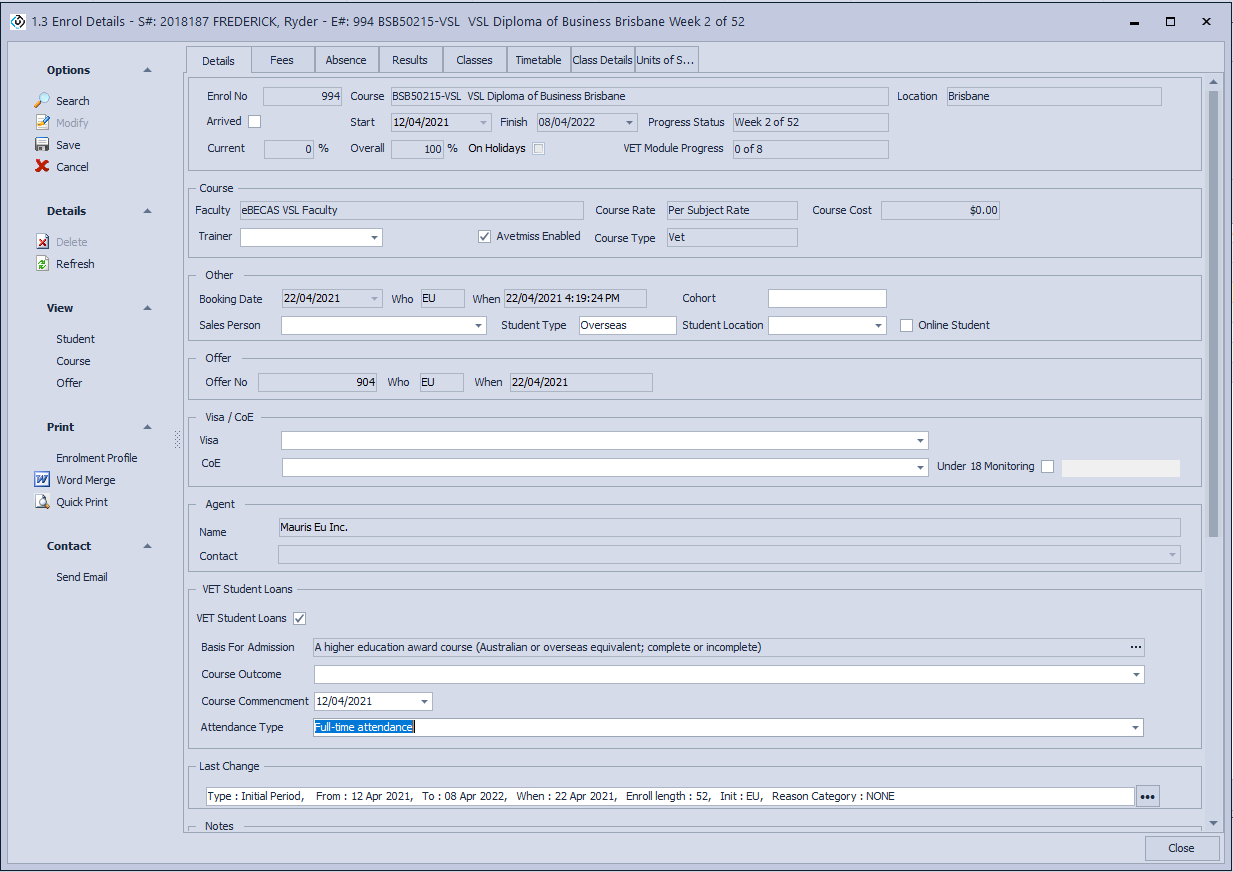Open Word Merge via its icon
This screenshot has height=872, width=1233.
click(x=42, y=480)
